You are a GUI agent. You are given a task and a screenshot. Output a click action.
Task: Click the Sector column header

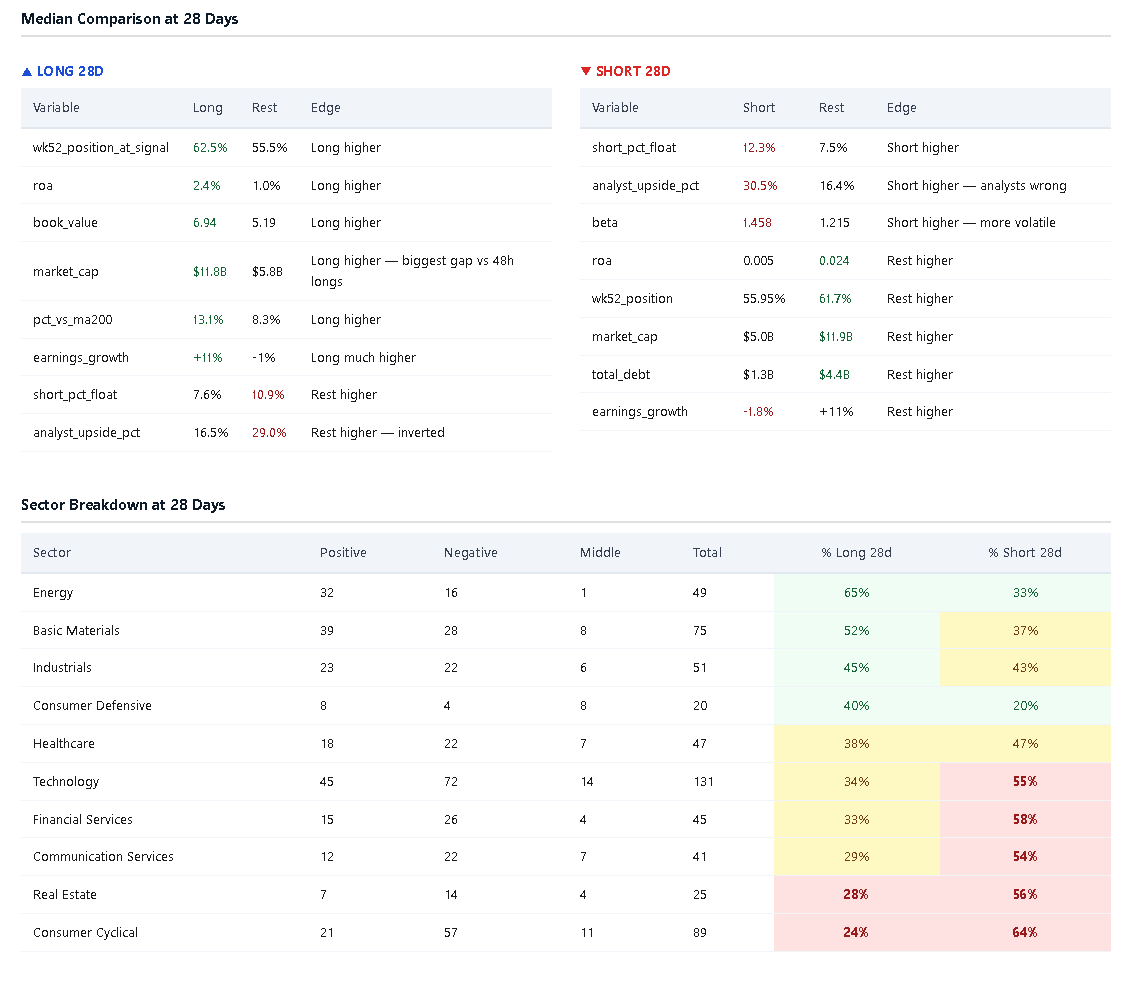tap(52, 553)
